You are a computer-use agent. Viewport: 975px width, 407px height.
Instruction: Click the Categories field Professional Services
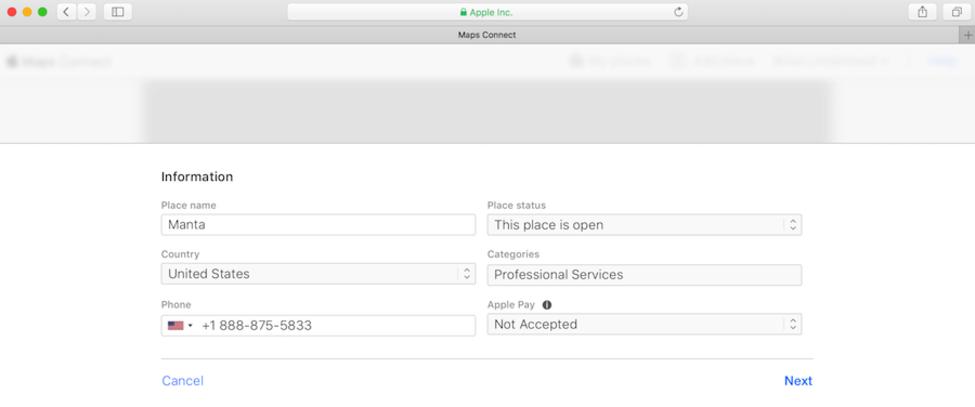[x=644, y=275]
